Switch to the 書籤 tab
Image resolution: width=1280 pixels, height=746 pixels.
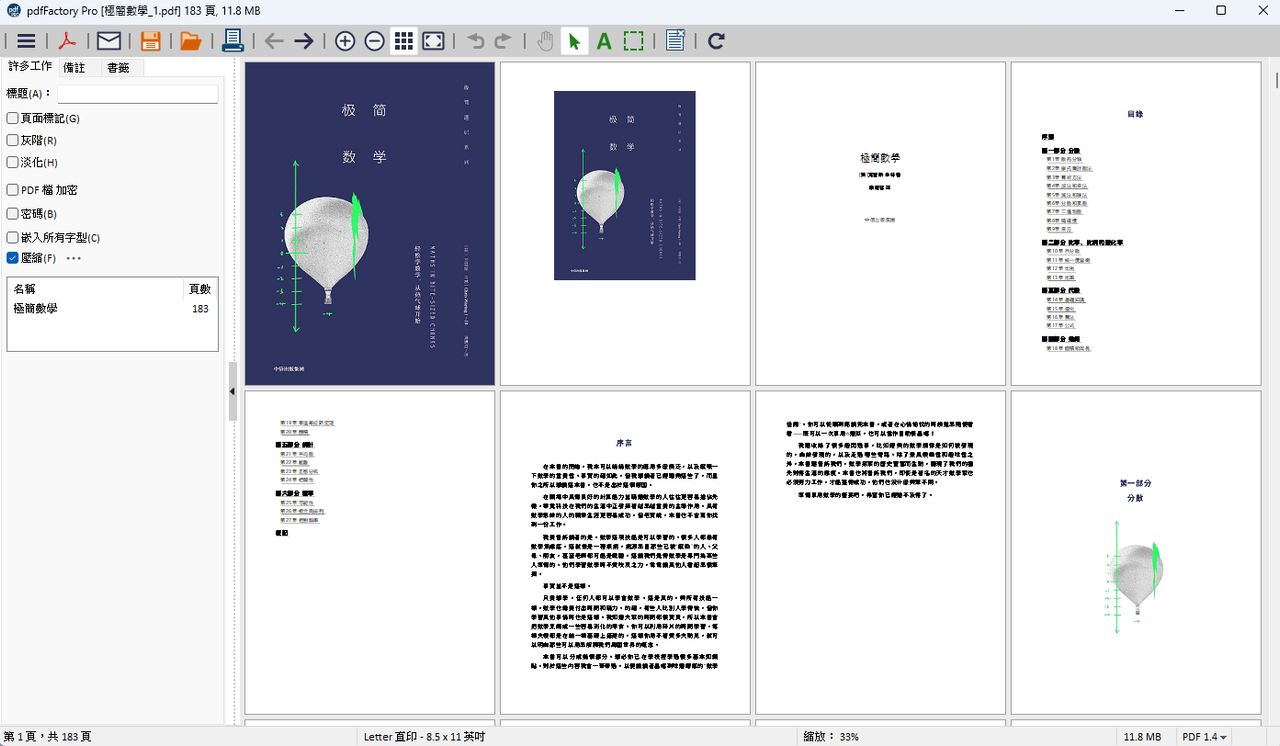[118, 68]
